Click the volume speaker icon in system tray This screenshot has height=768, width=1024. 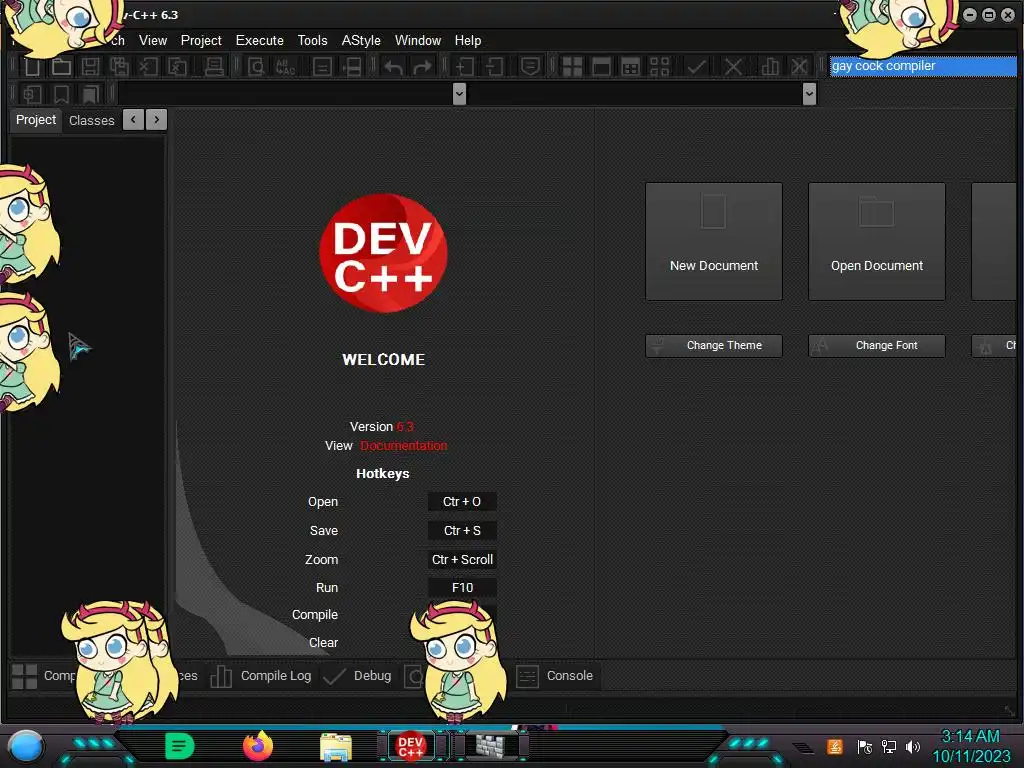[912, 747]
